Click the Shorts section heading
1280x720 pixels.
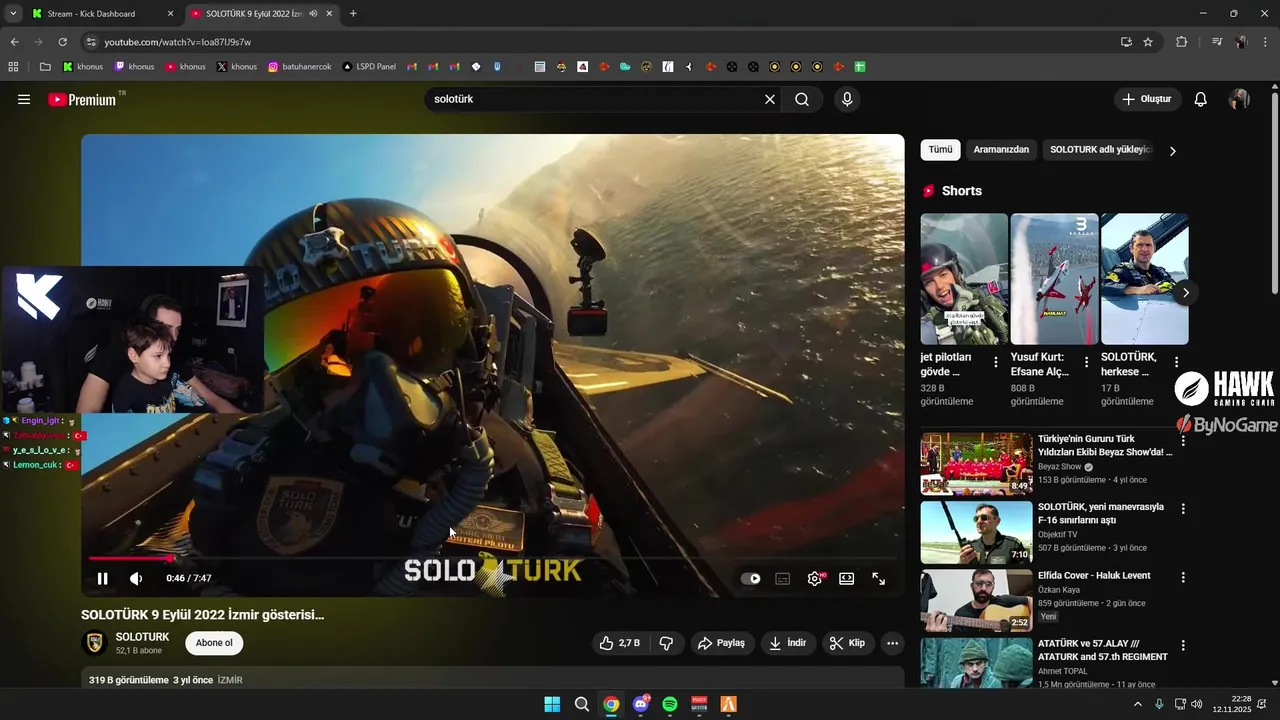962,191
